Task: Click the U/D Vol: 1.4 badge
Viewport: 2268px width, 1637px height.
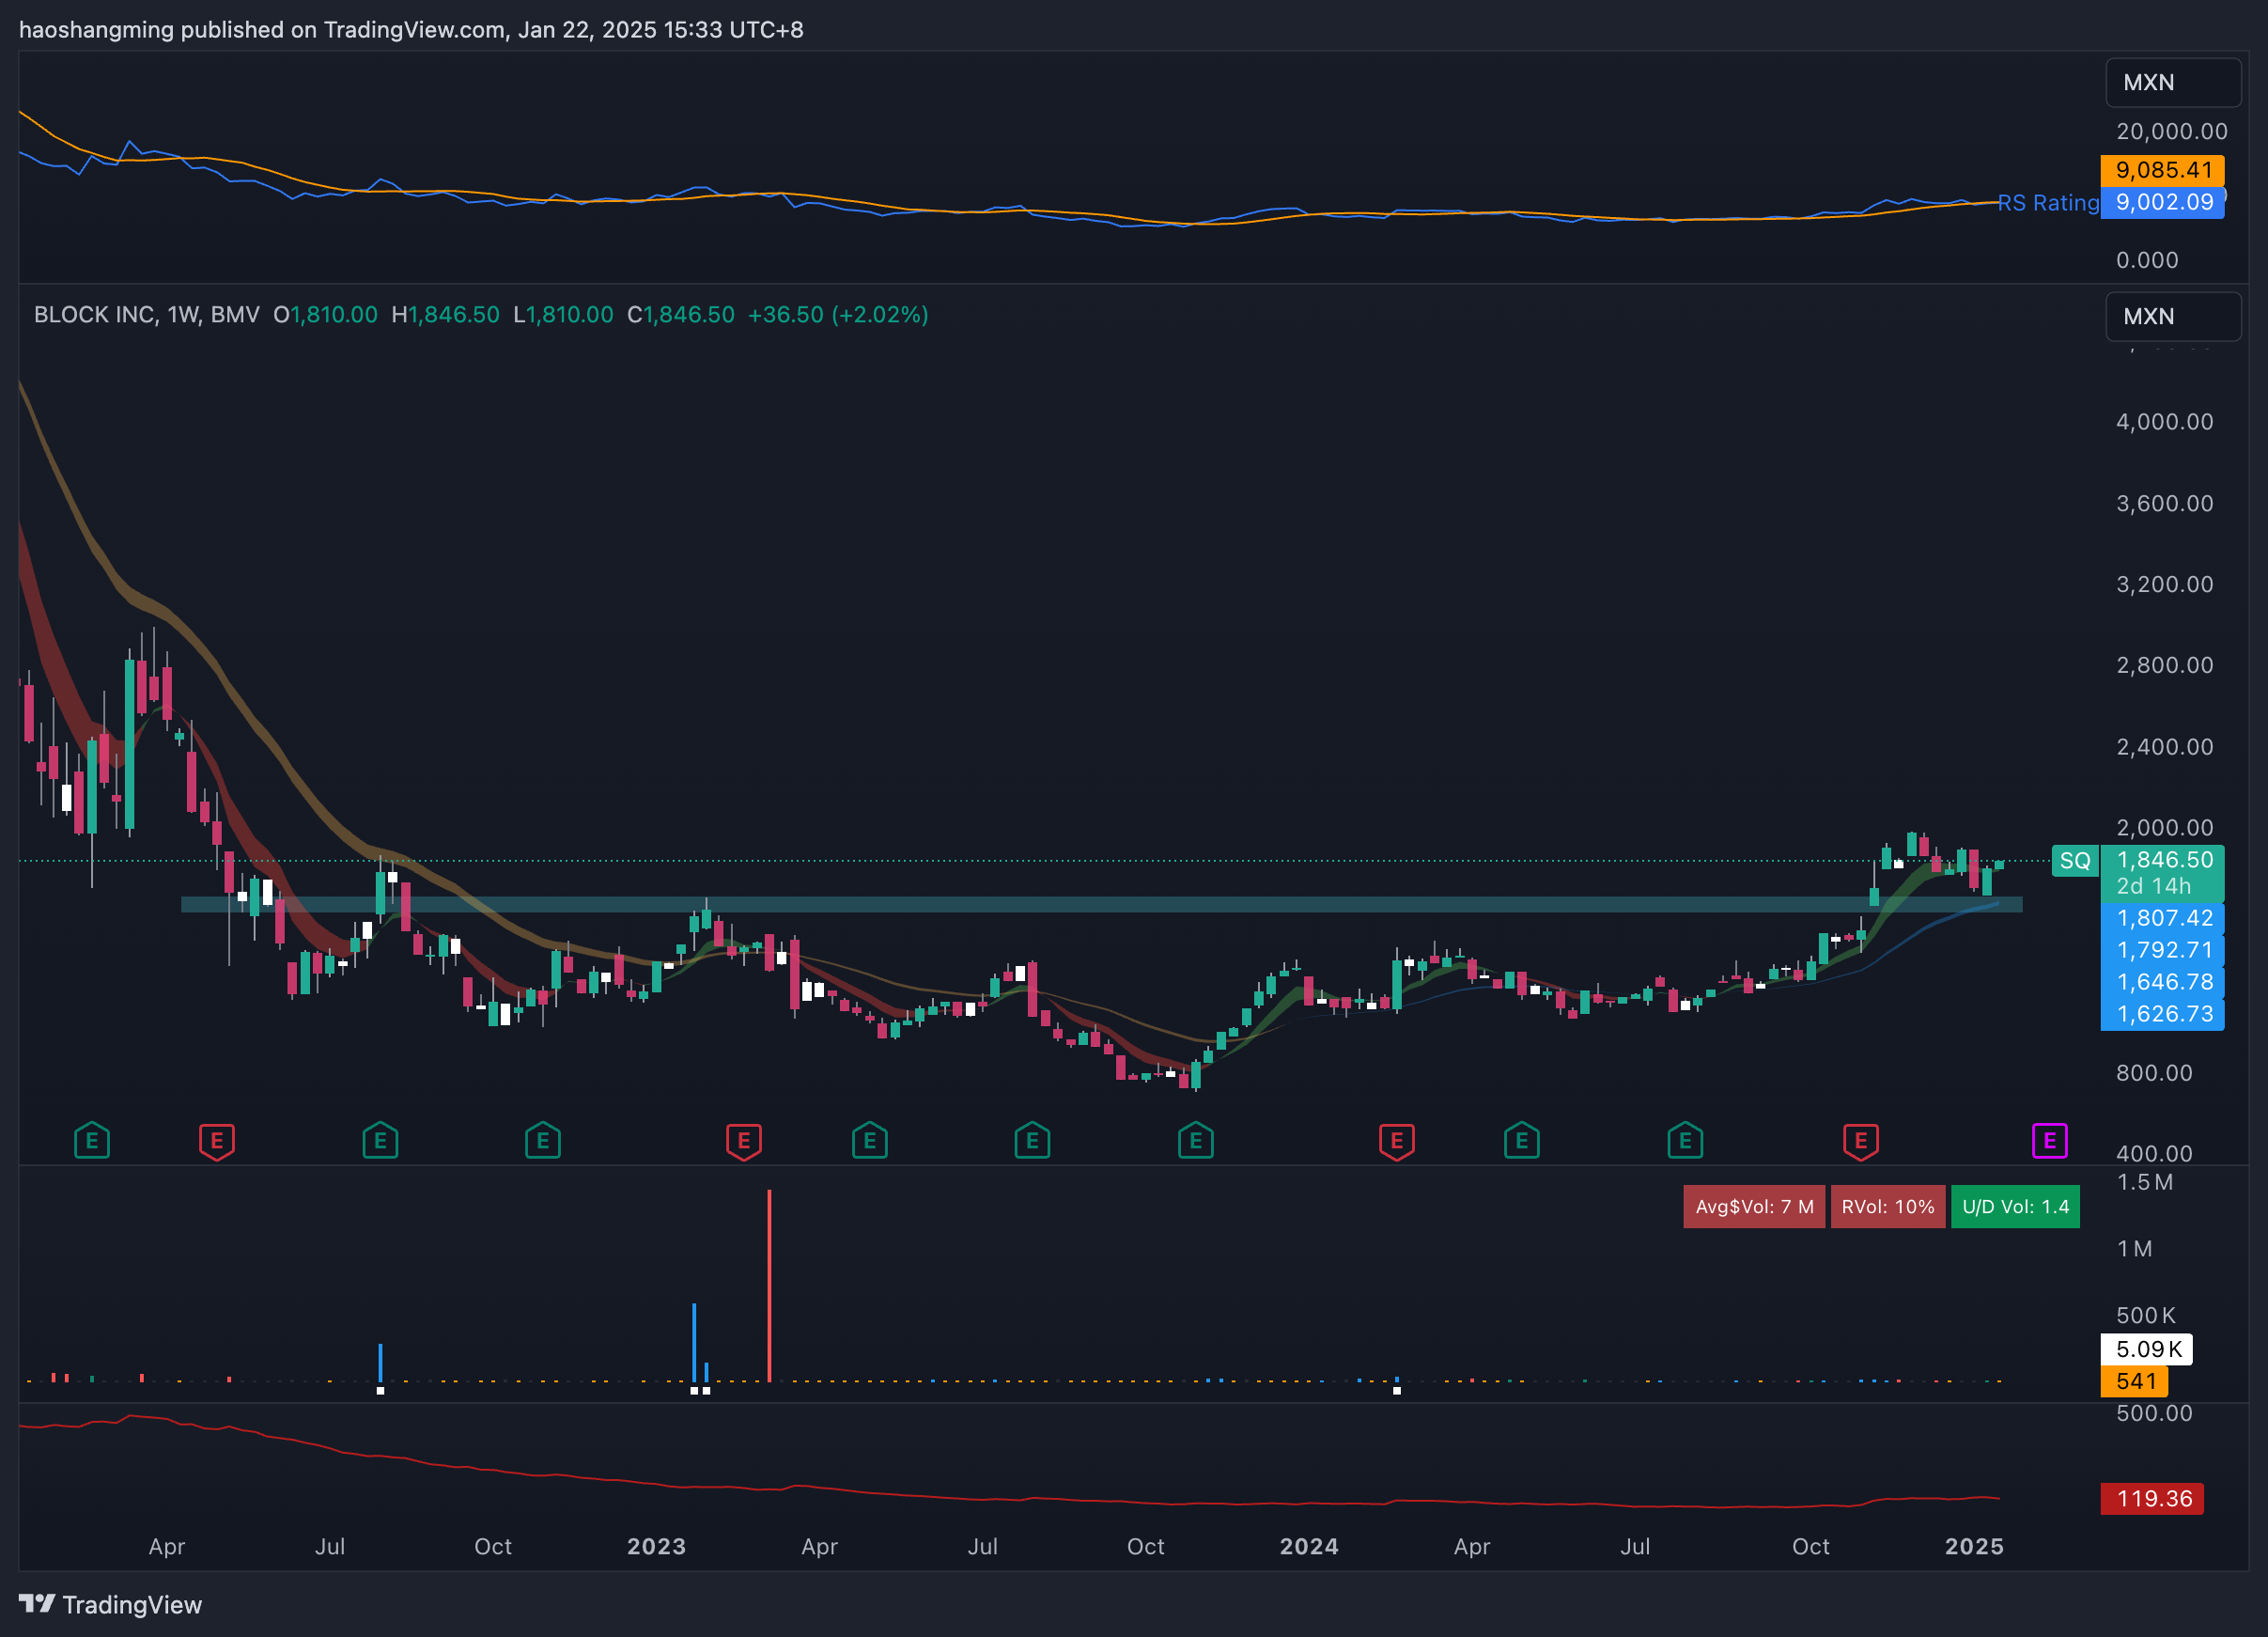Action: click(2014, 1206)
